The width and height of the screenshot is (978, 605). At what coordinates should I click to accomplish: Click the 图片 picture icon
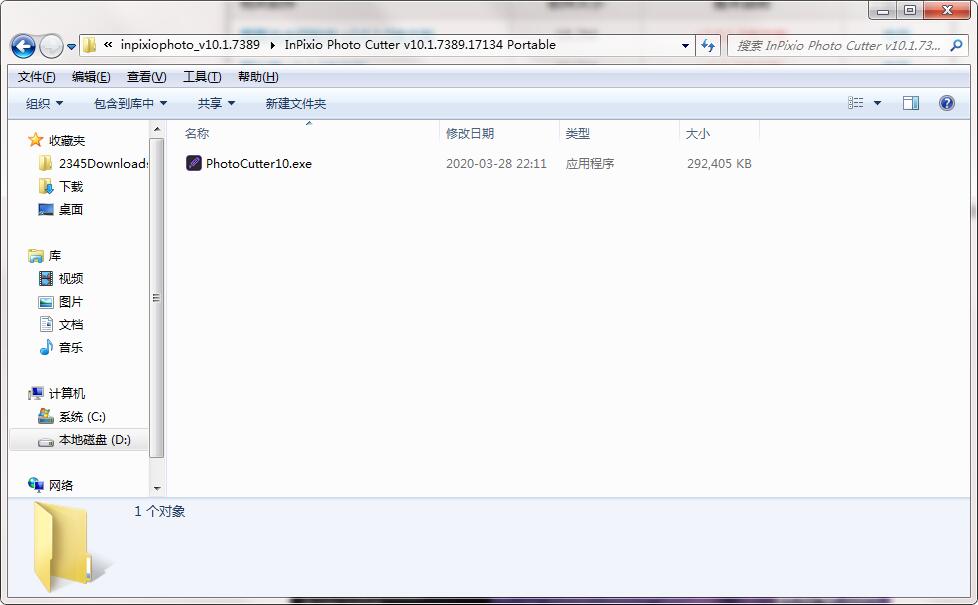[x=46, y=302]
